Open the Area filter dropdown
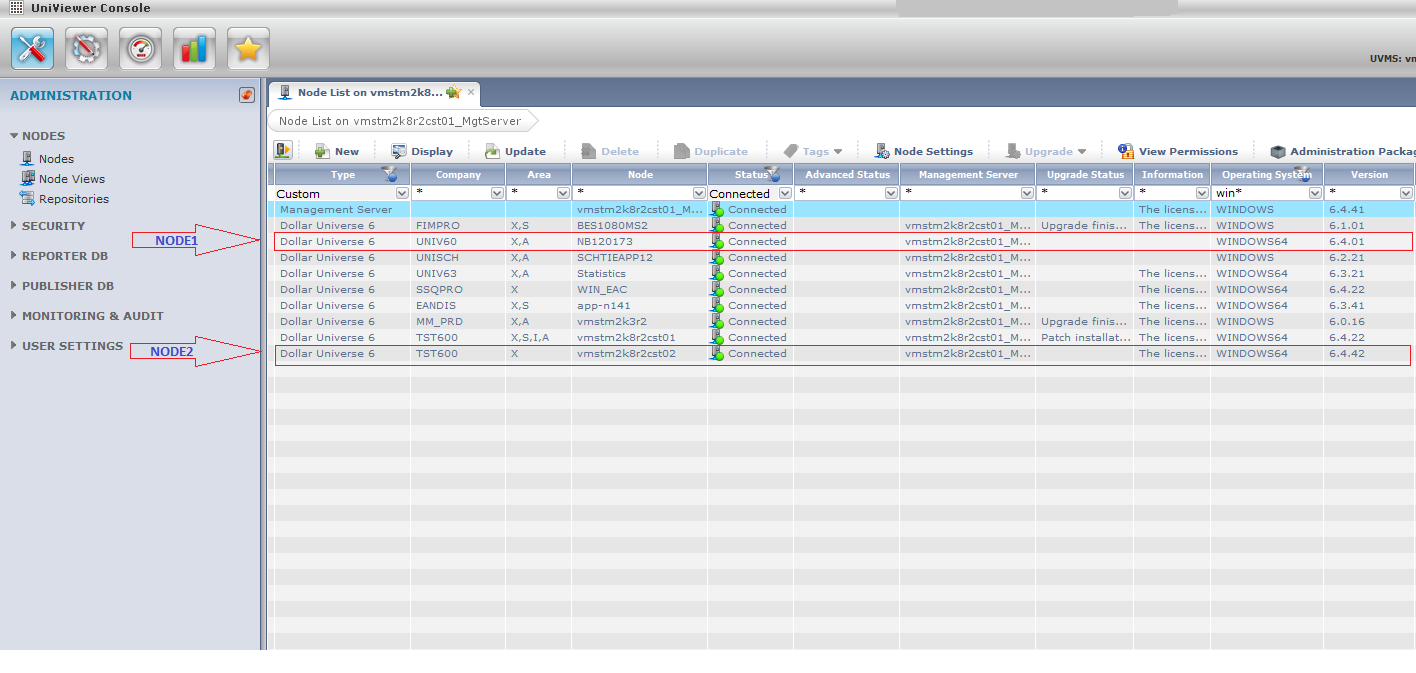 [565, 193]
